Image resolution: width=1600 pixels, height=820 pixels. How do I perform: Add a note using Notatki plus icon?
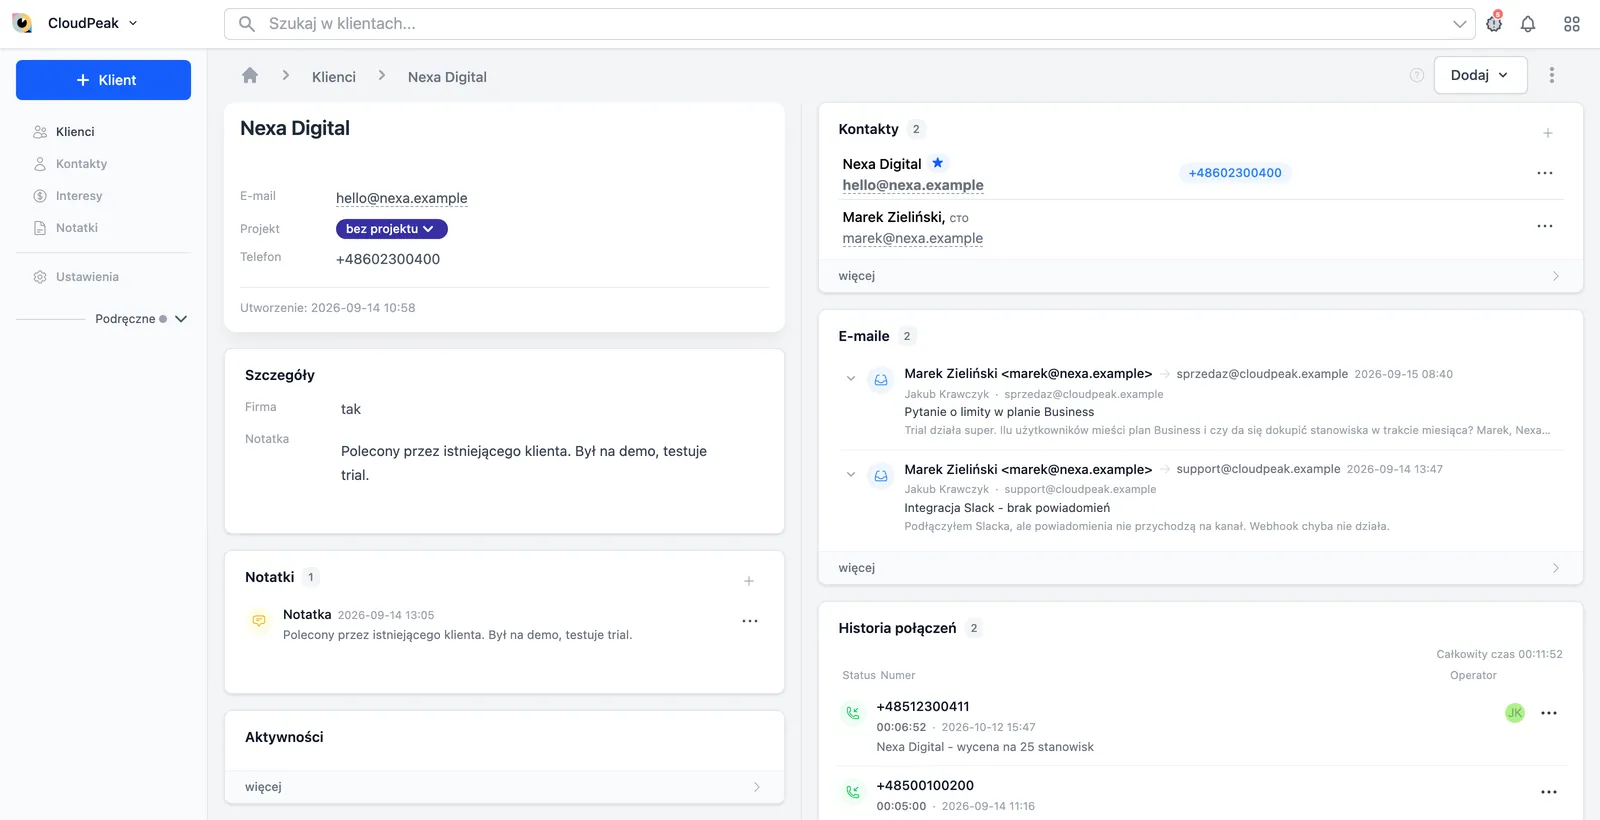click(x=749, y=581)
